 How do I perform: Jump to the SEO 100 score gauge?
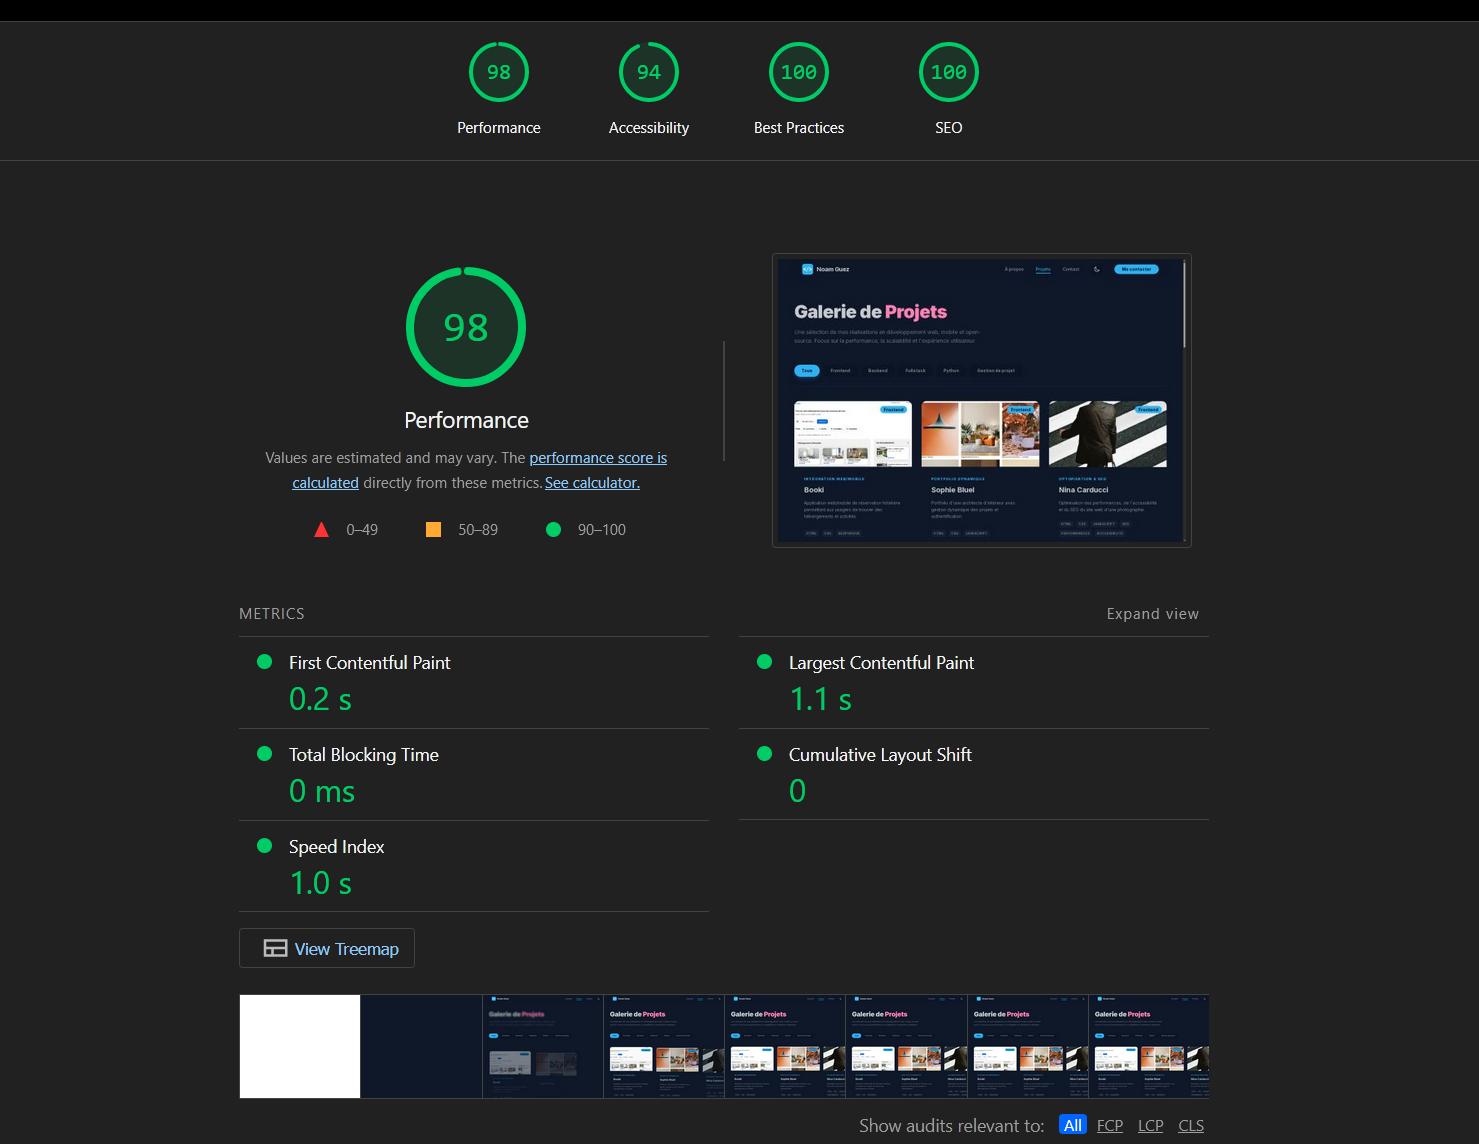point(948,73)
